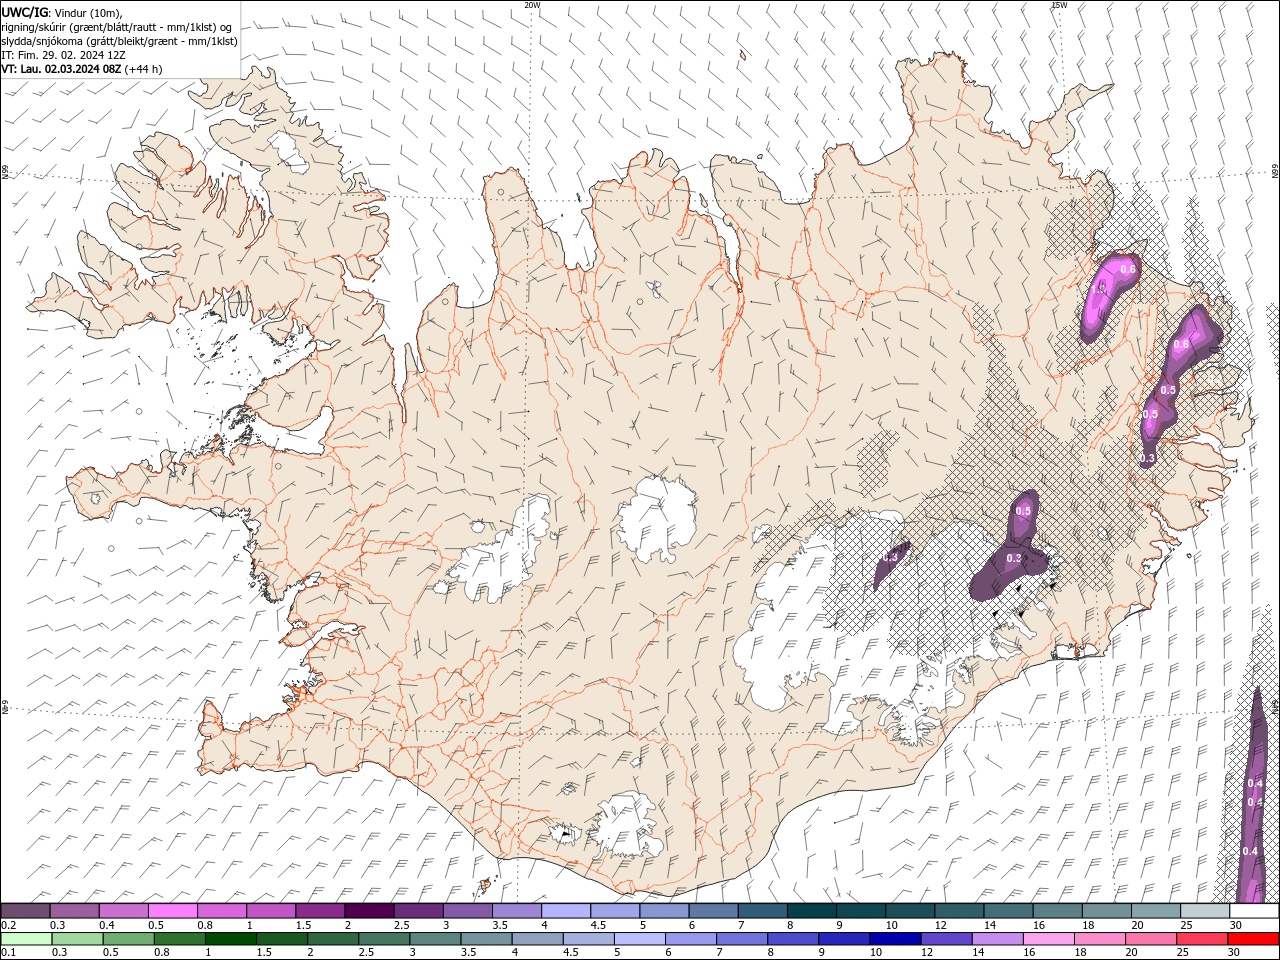Click the "15W" longitude label
Screen dimensions: 1280x960
point(1059,5)
